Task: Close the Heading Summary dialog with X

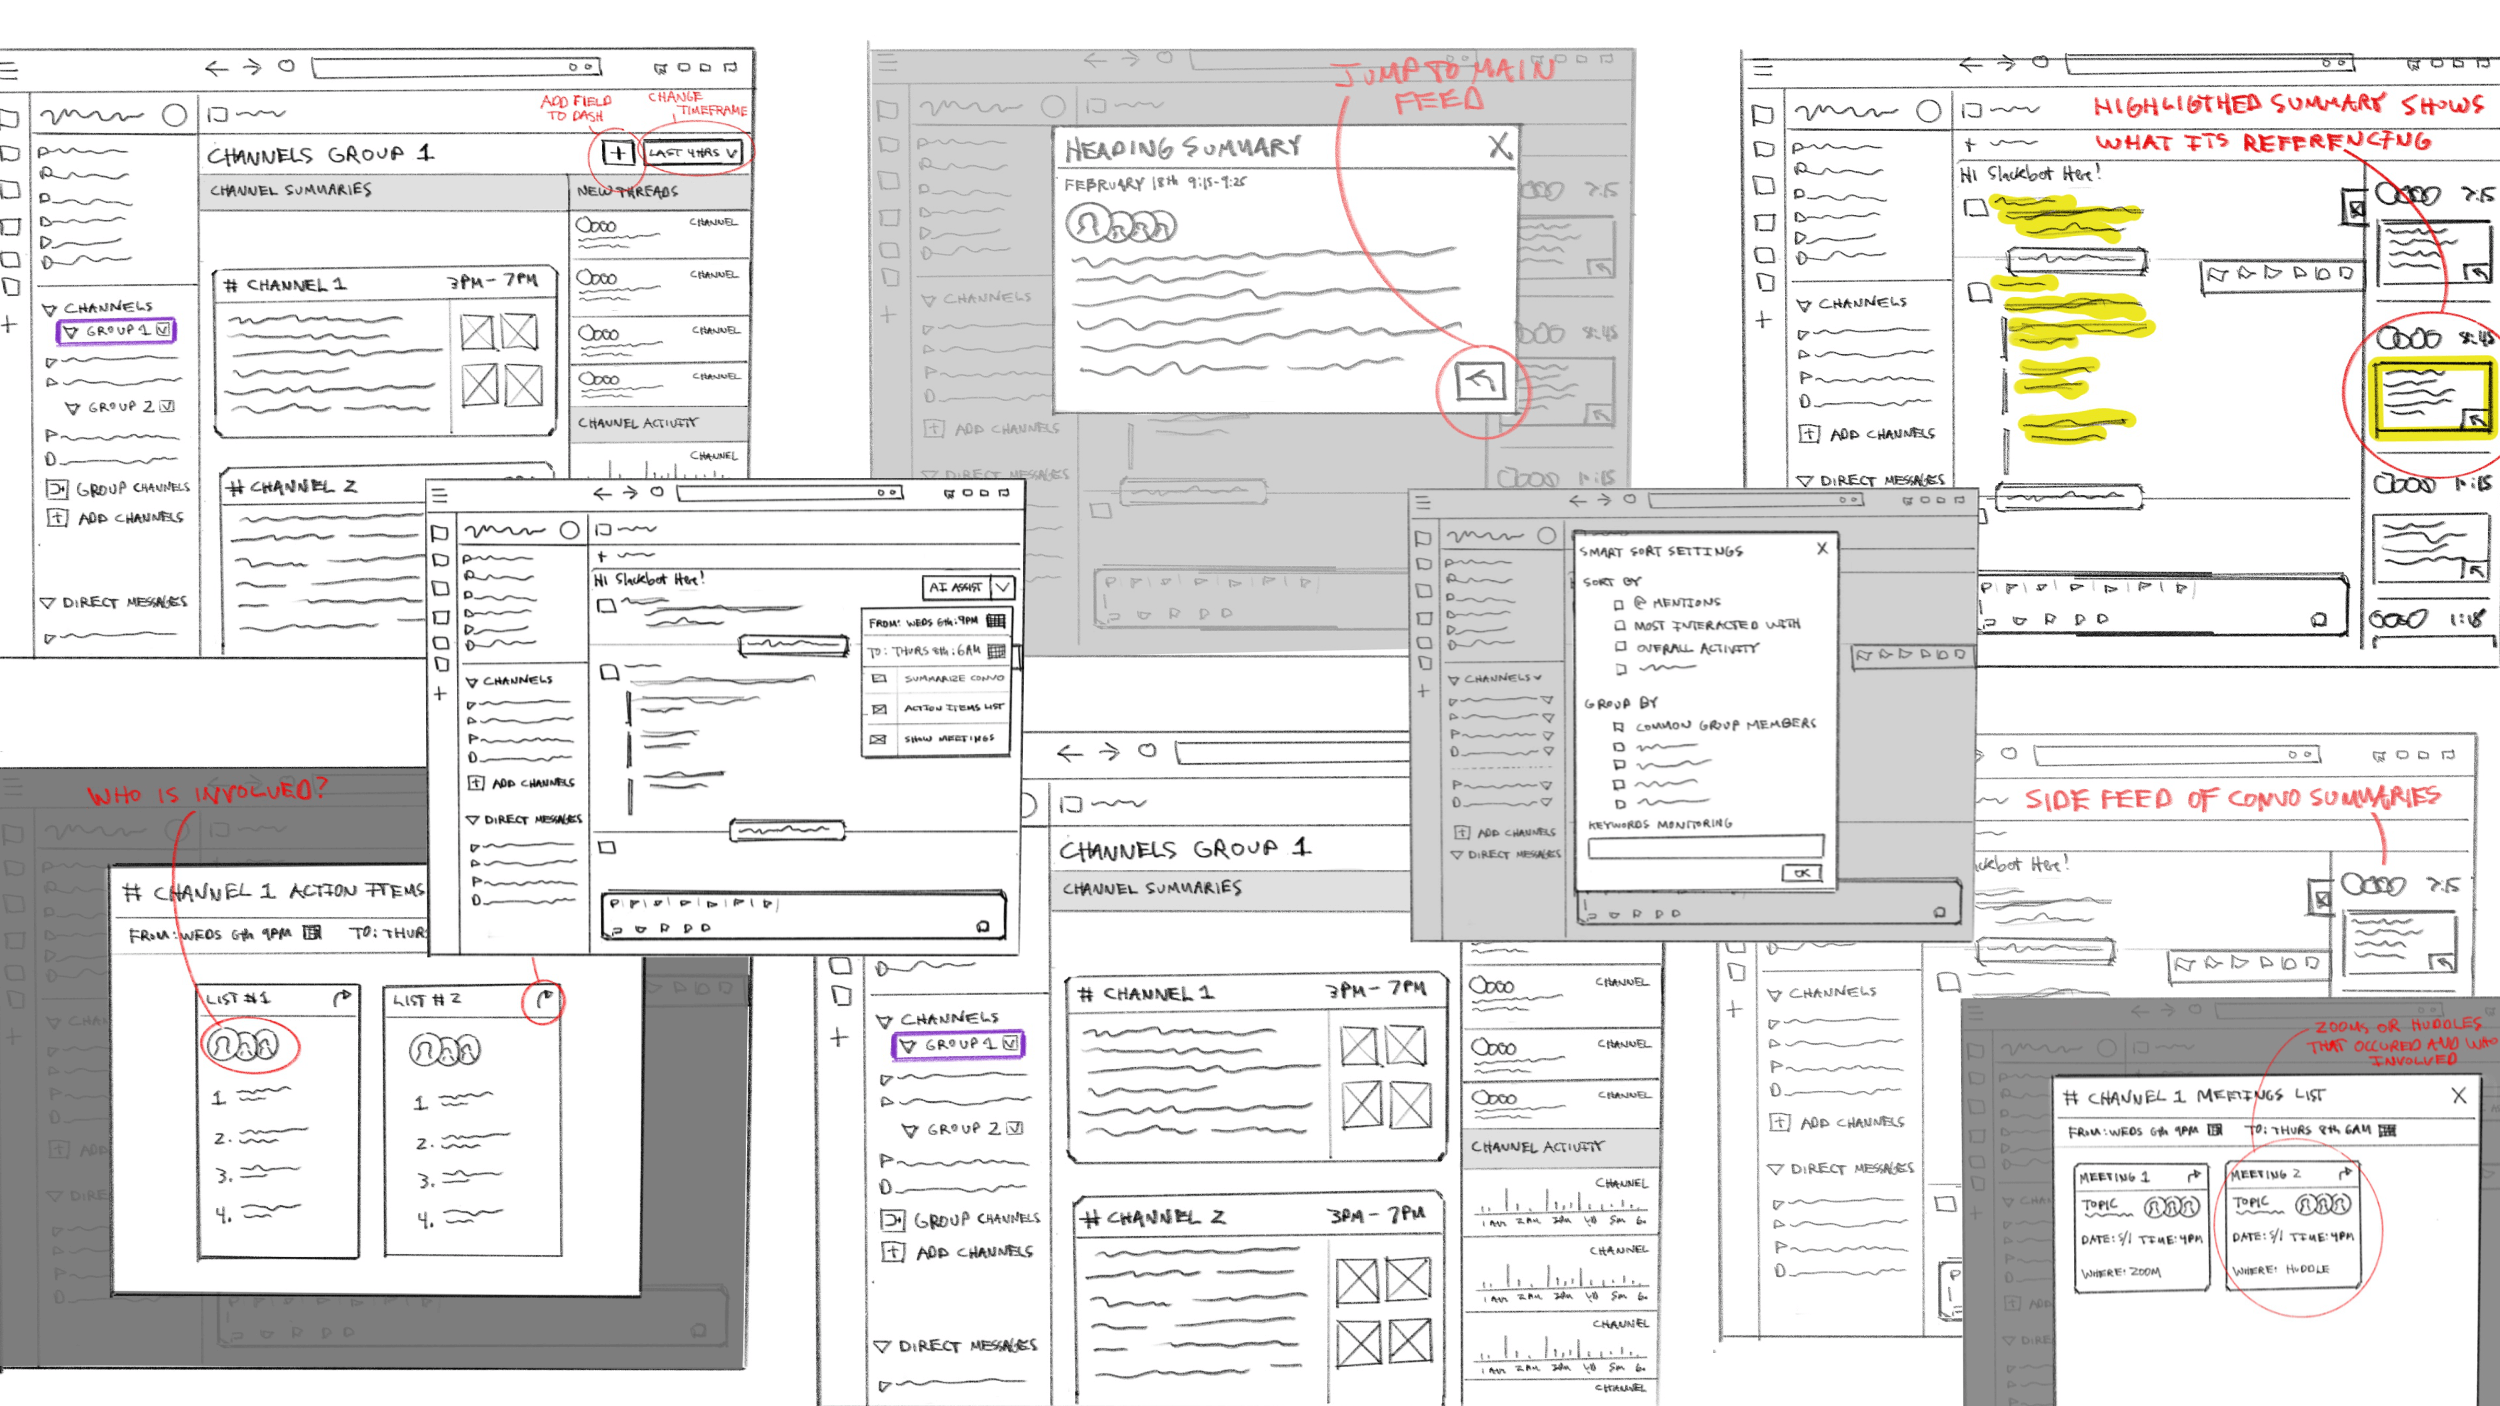Action: pyautogui.click(x=1499, y=147)
